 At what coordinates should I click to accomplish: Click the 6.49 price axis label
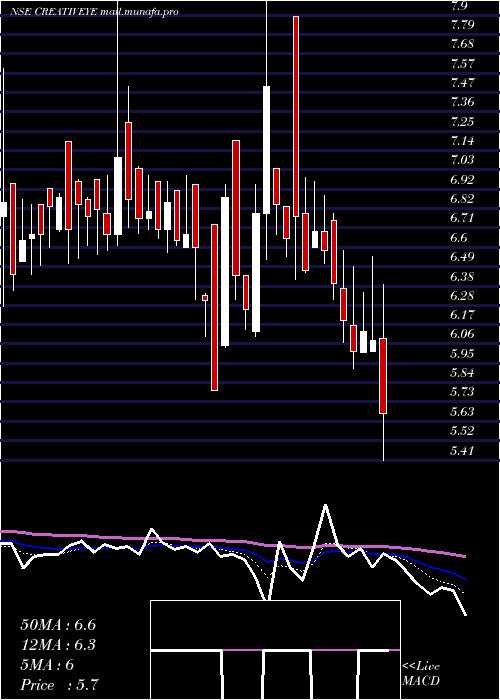[462, 257]
